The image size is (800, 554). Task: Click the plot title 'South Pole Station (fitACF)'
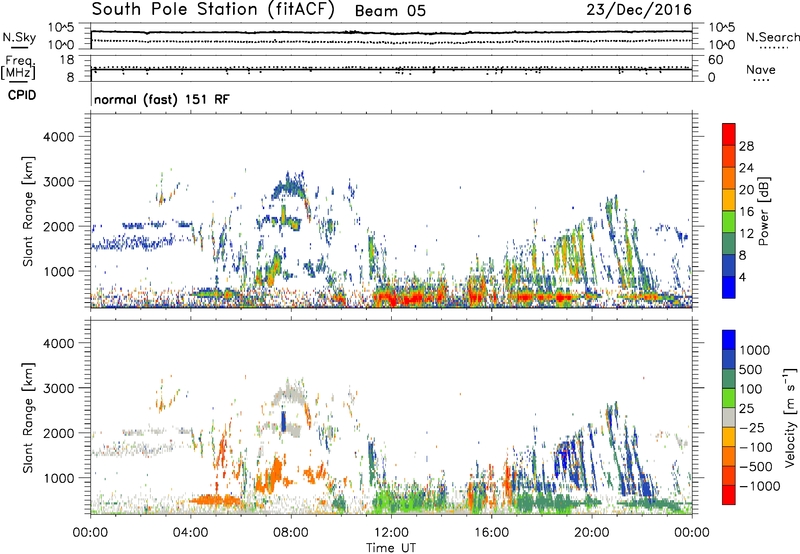(213, 9)
